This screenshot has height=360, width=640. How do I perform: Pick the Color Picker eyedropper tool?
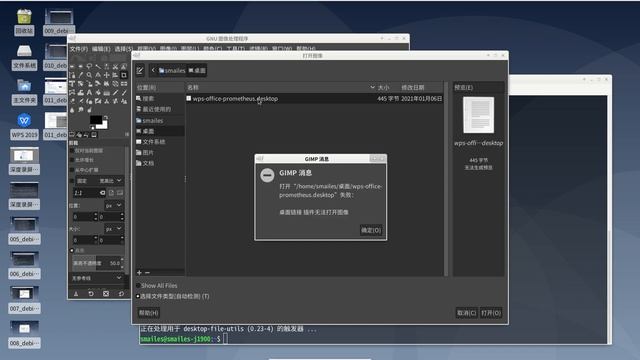coord(80,75)
